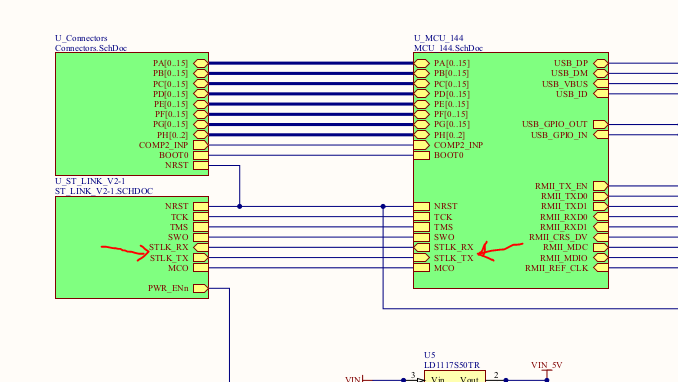This screenshot has width=678, height=382.
Task: Click RMII_TXD0 port symbol
Action: (601, 196)
